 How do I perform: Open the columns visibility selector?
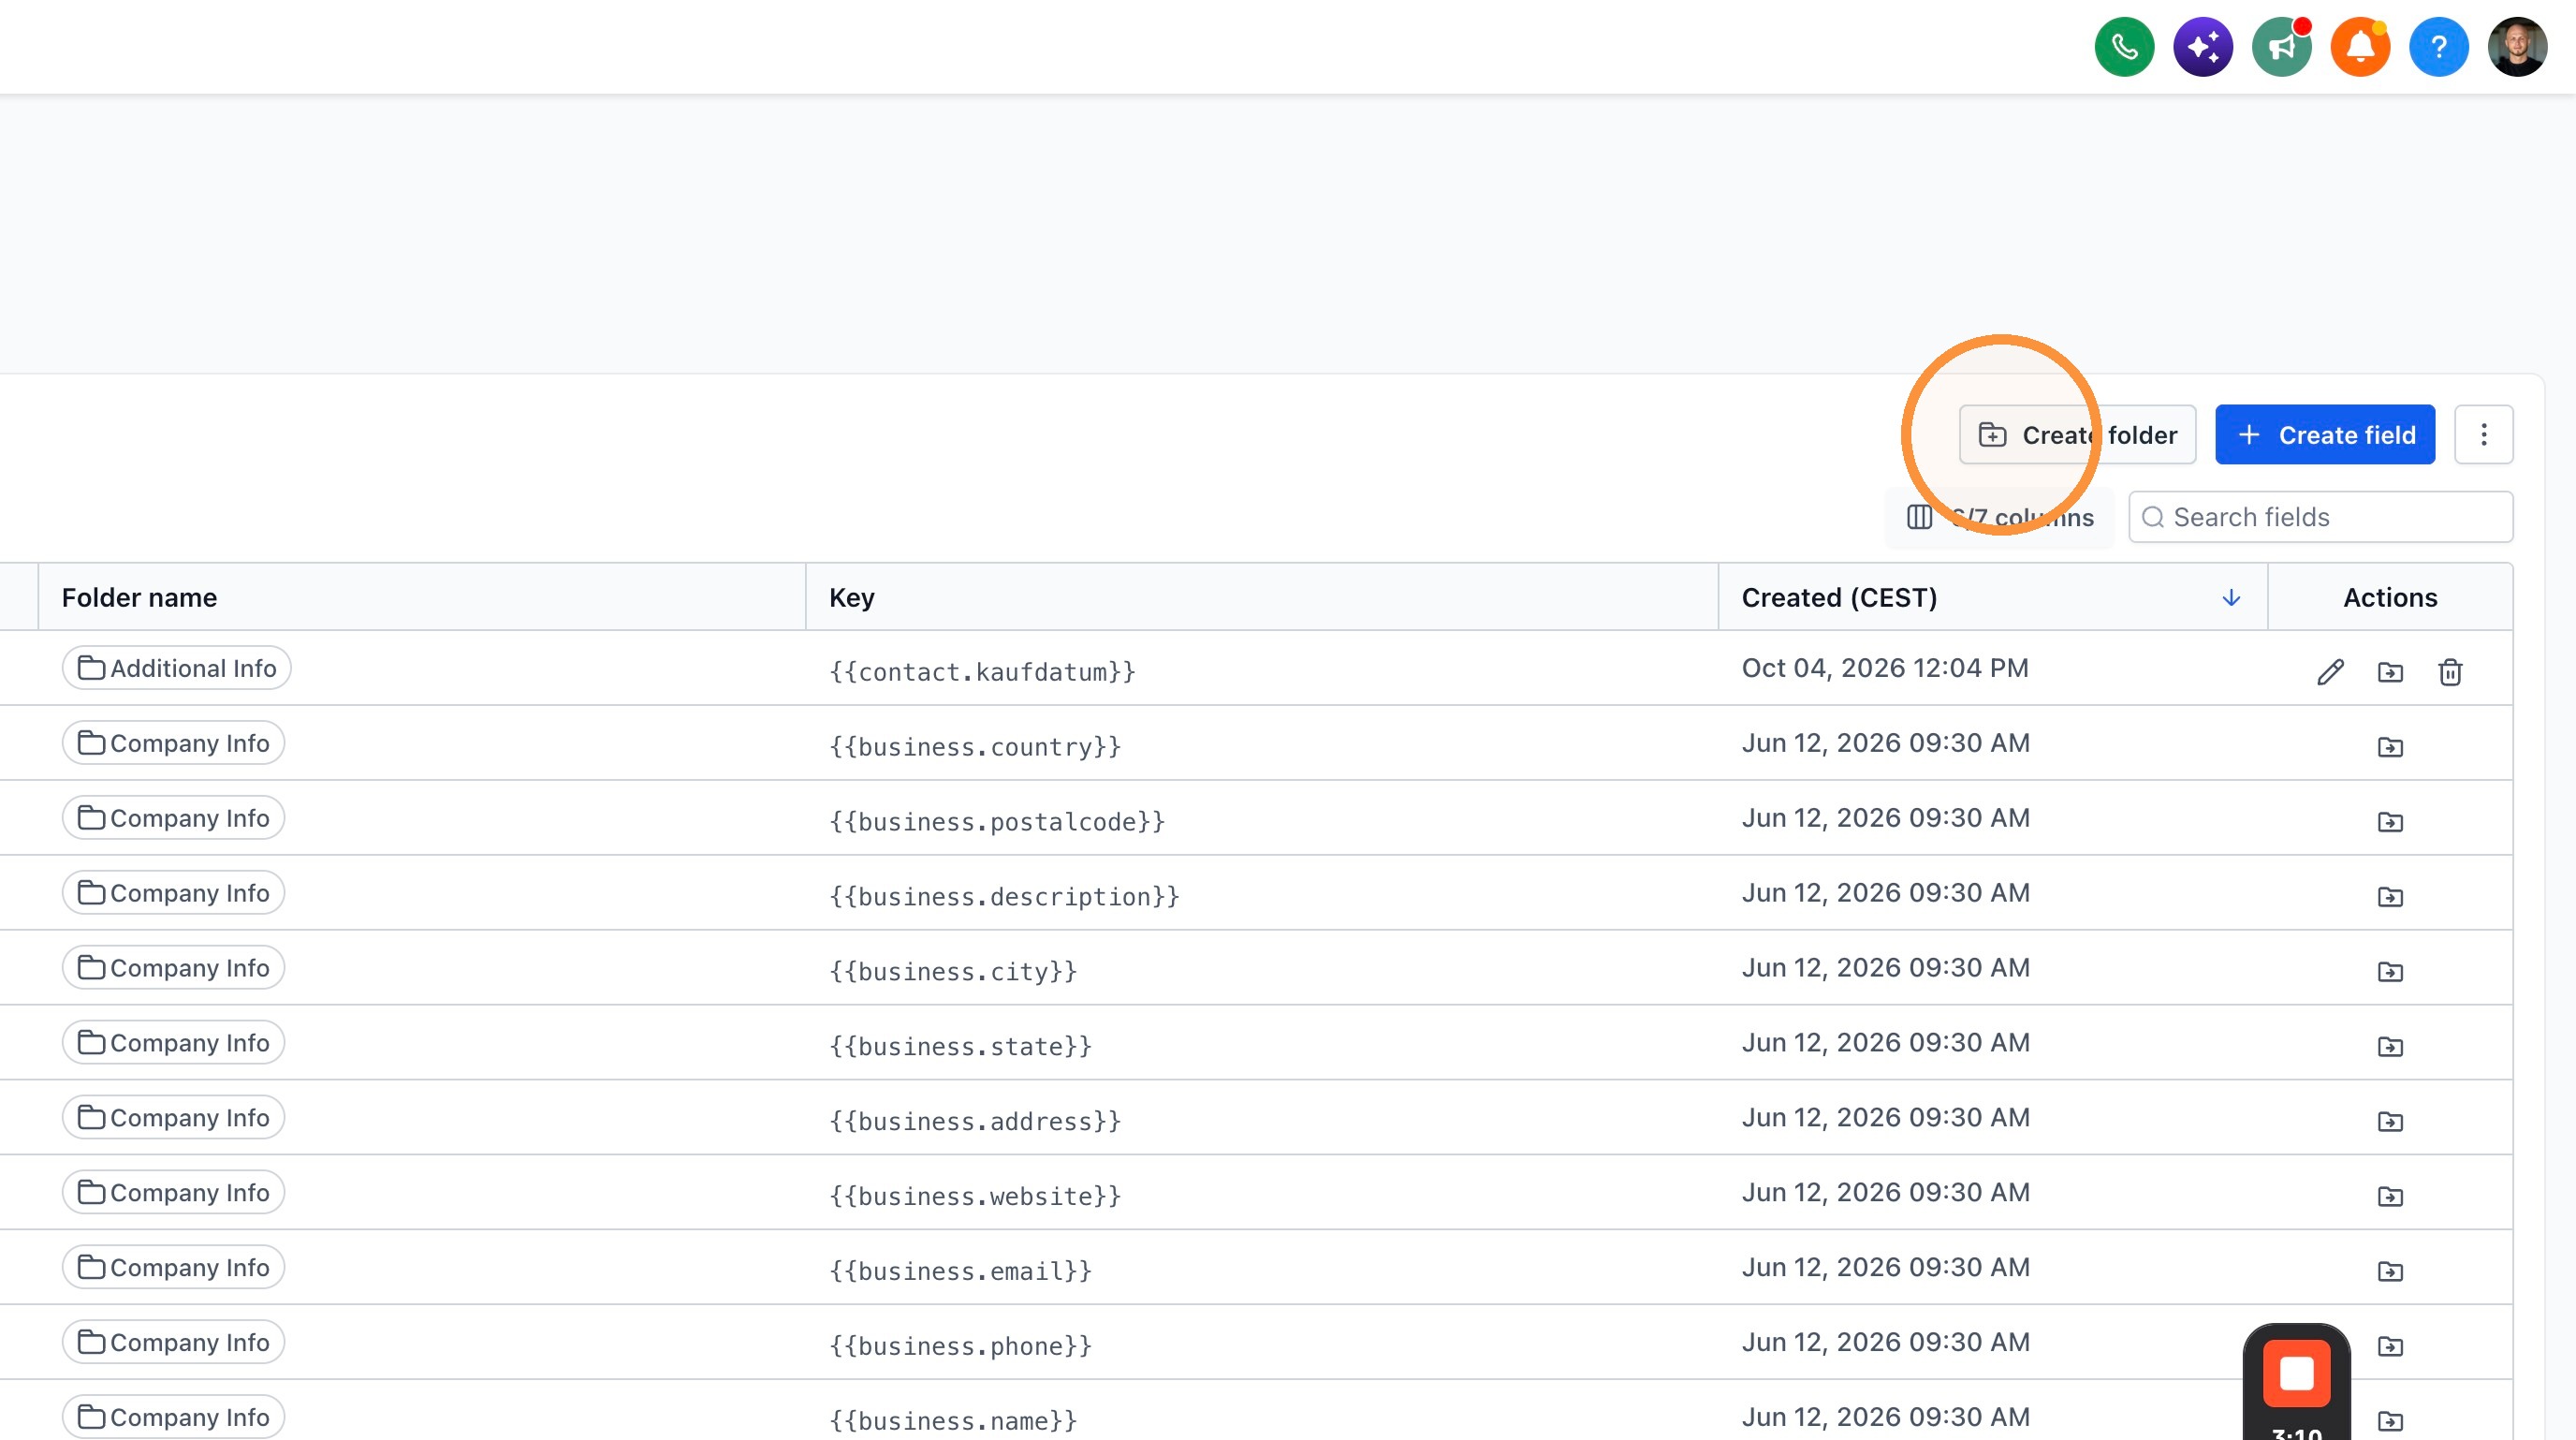pyautogui.click(x=2000, y=518)
